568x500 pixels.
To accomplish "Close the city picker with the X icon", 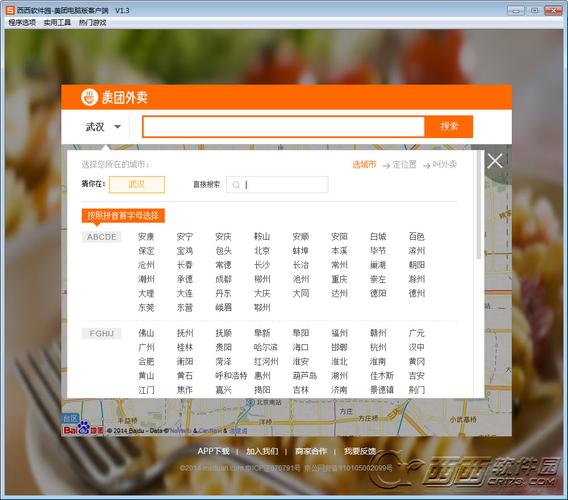I will tap(494, 161).
